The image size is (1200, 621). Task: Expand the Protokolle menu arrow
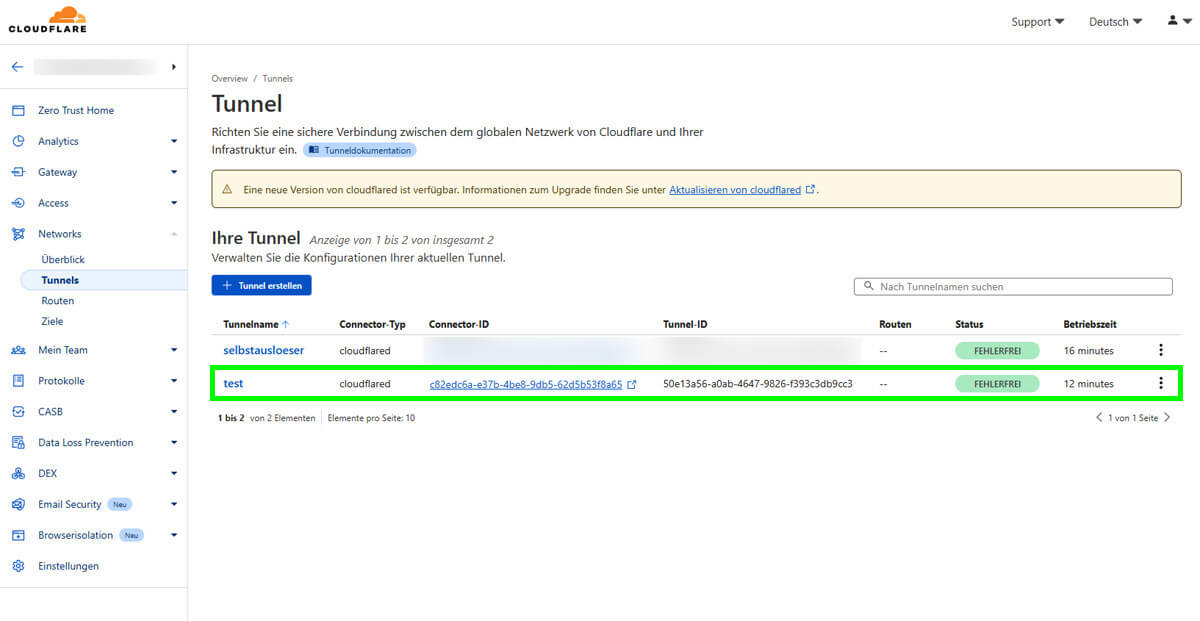[174, 381]
